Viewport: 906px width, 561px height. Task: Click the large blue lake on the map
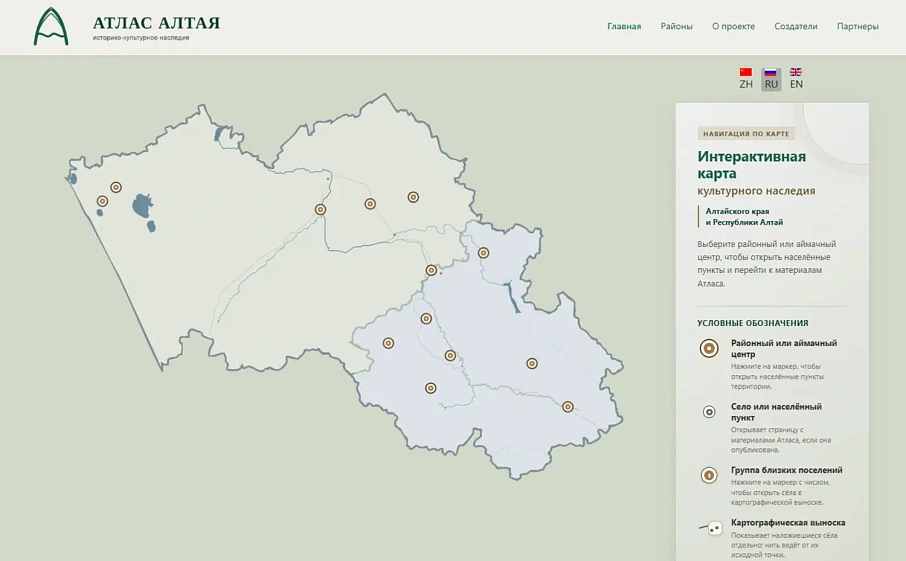point(142,206)
